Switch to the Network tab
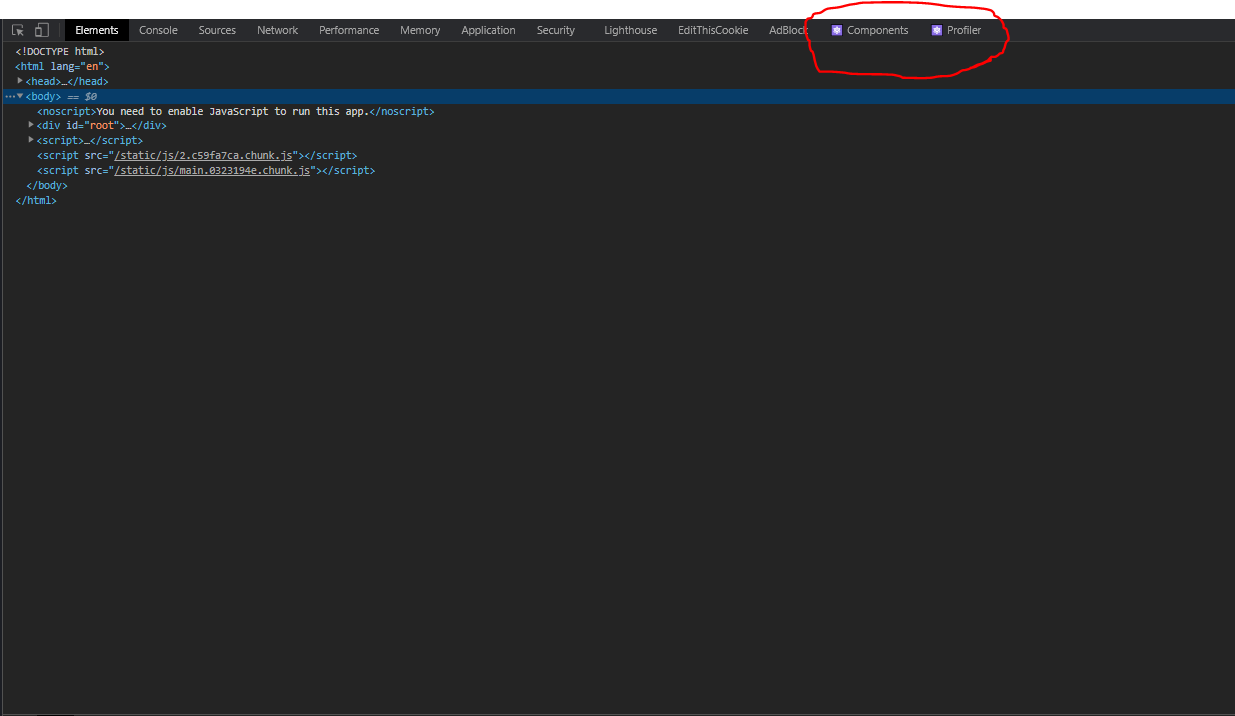The height and width of the screenshot is (716, 1235). pyautogui.click(x=277, y=30)
